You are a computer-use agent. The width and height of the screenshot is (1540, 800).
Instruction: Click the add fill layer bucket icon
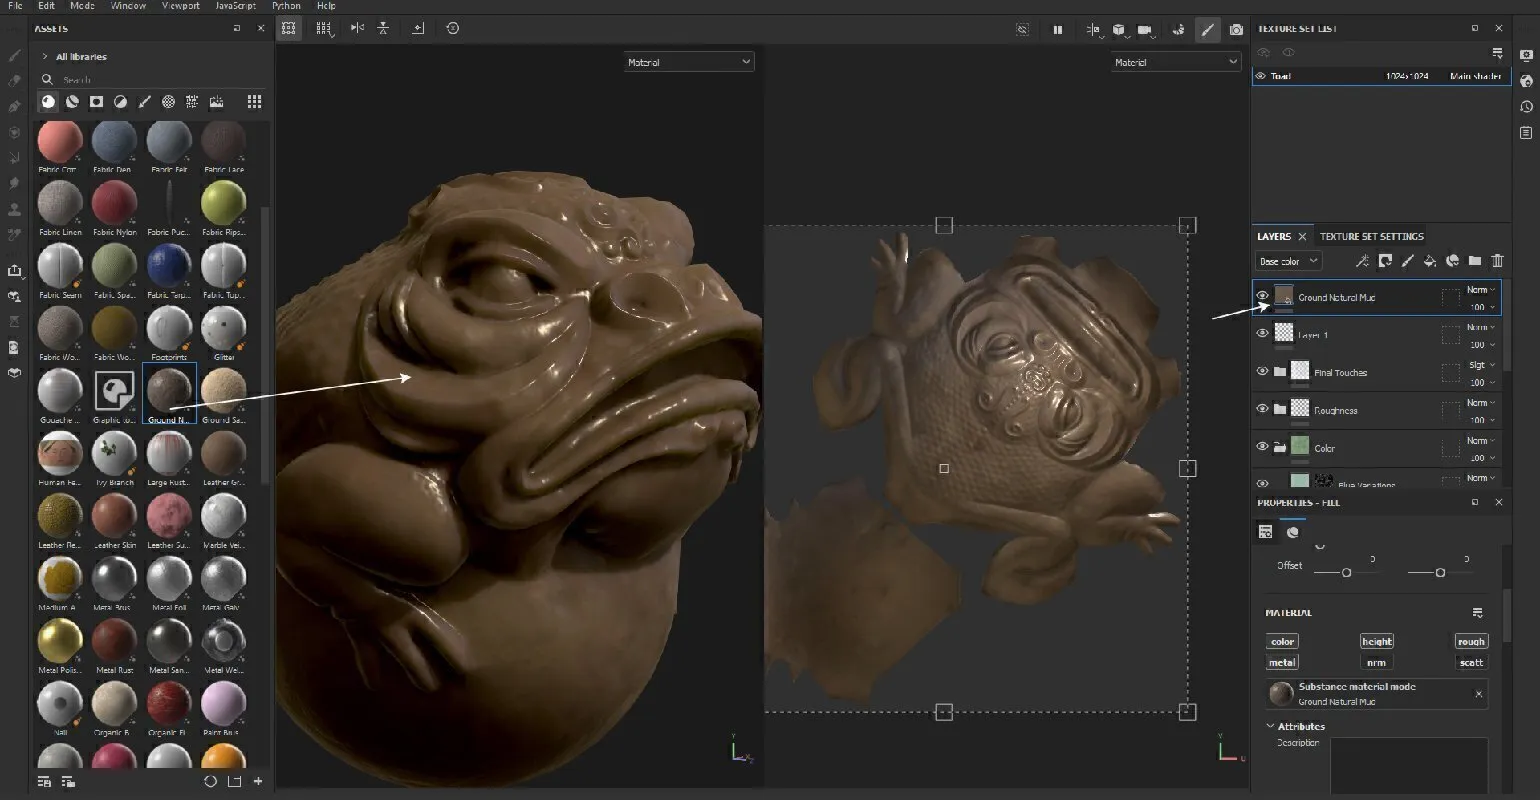click(1430, 261)
